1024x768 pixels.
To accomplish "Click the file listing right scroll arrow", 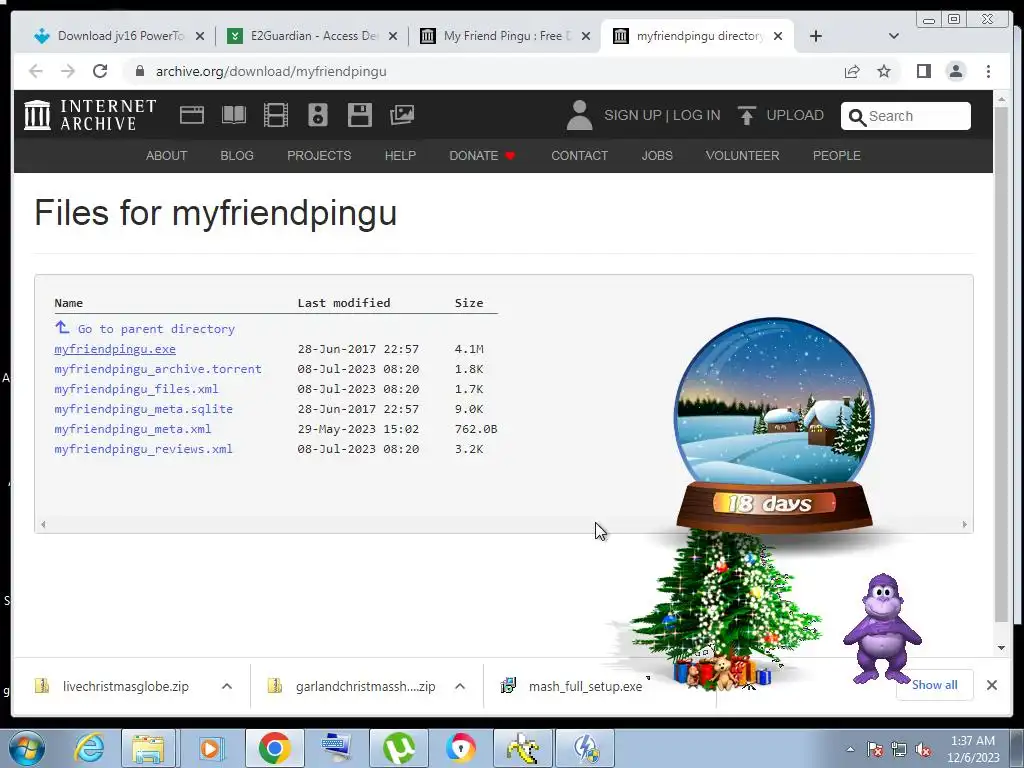I will coord(965,524).
